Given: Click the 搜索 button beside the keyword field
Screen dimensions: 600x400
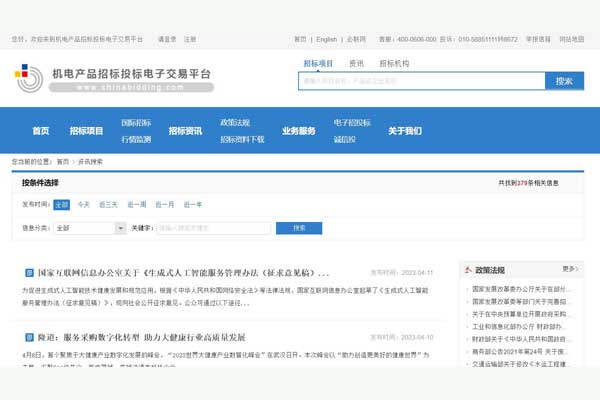Looking at the screenshot, I should (x=299, y=228).
